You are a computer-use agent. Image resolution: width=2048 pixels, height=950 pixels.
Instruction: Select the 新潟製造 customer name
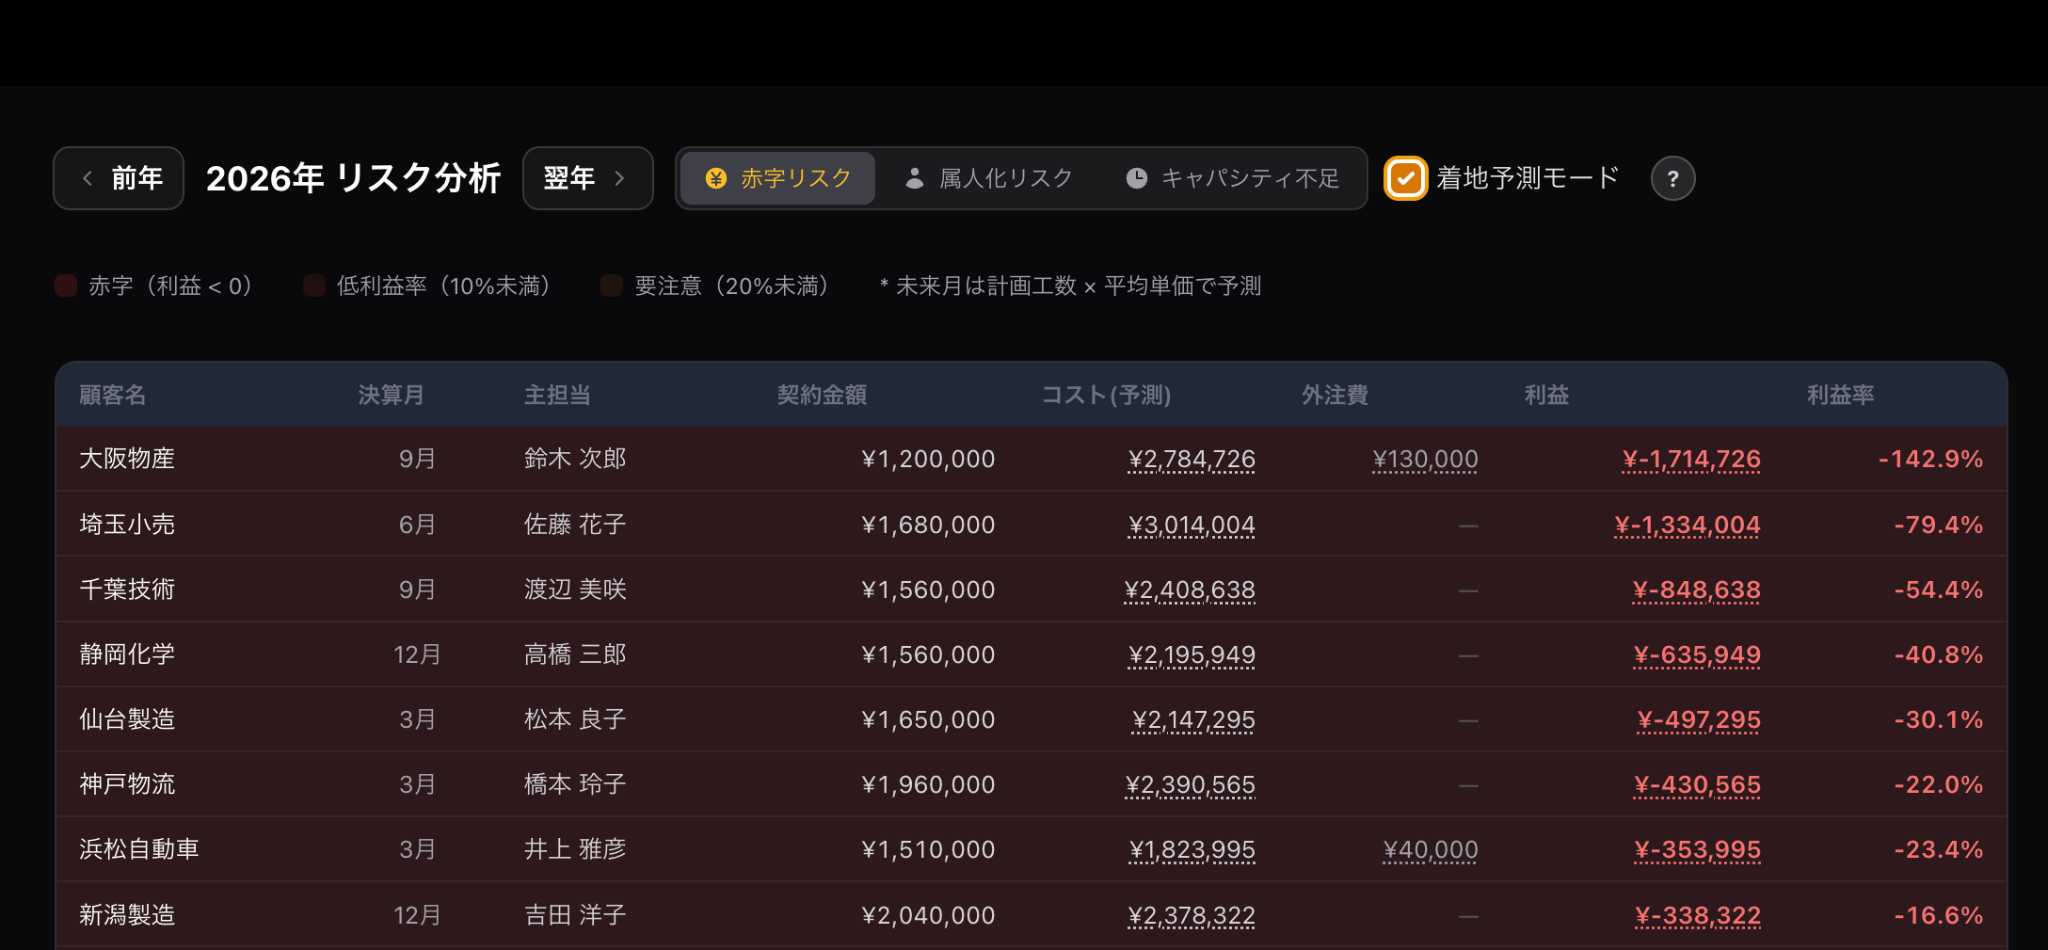127,915
